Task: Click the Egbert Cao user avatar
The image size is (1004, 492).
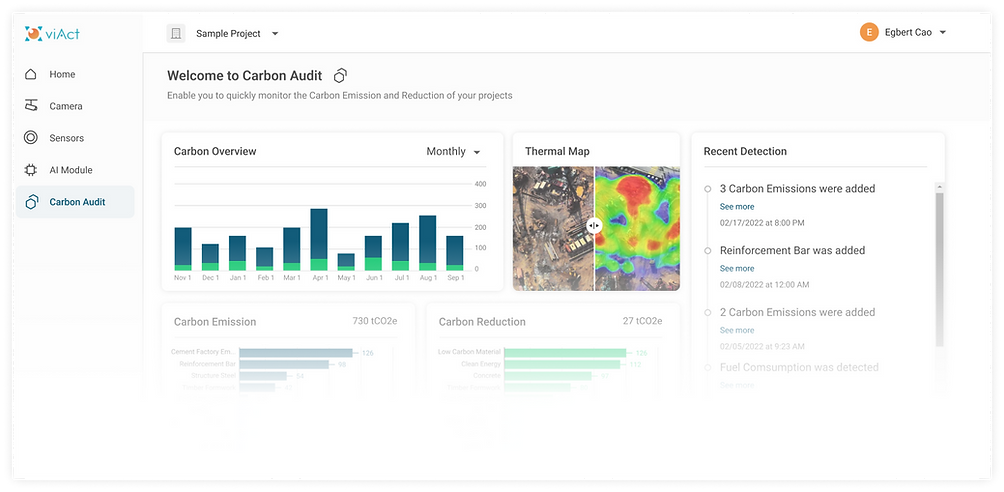Action: (869, 33)
